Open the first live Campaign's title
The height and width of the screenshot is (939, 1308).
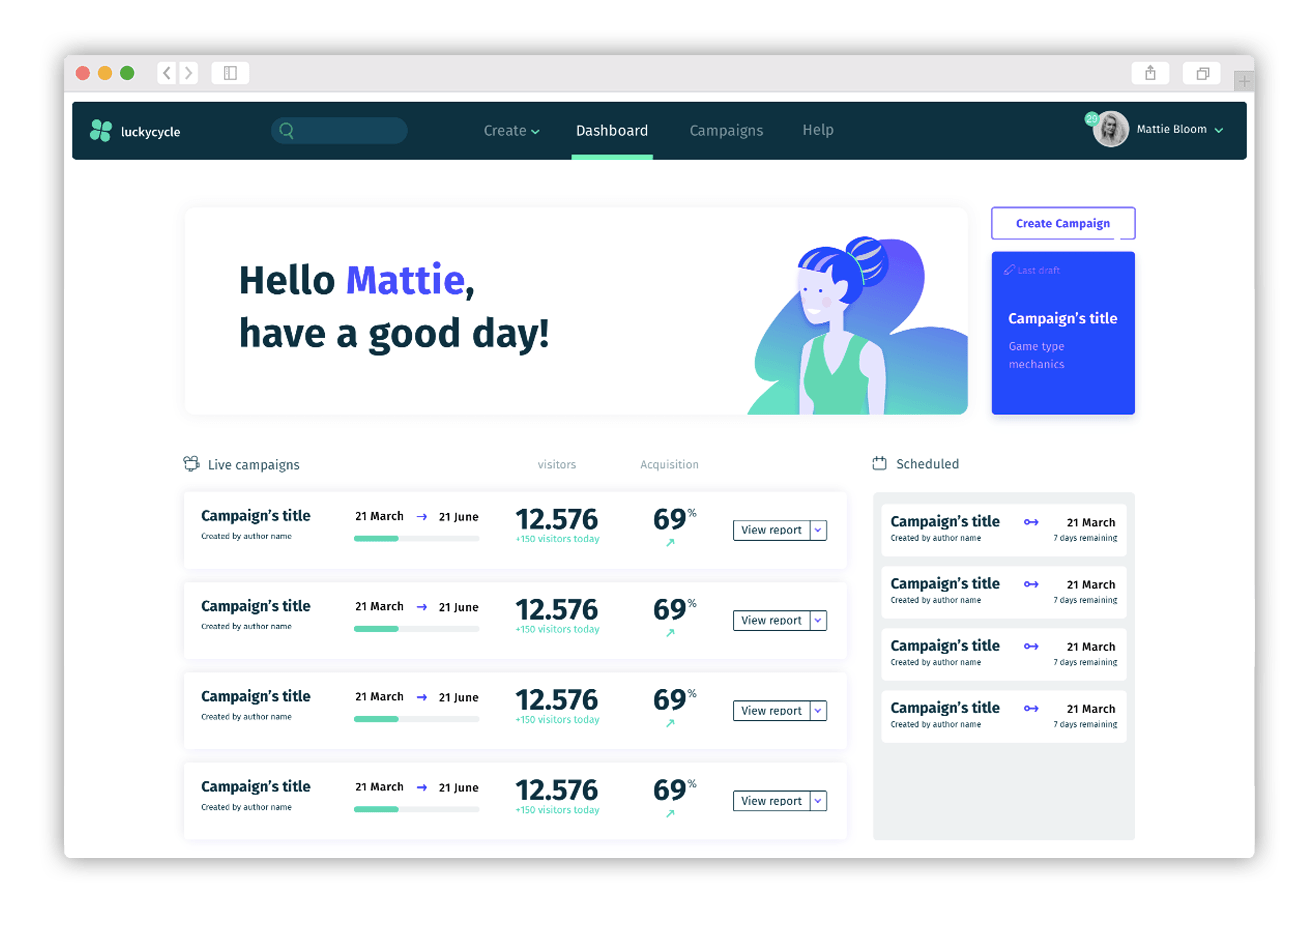[x=256, y=516]
